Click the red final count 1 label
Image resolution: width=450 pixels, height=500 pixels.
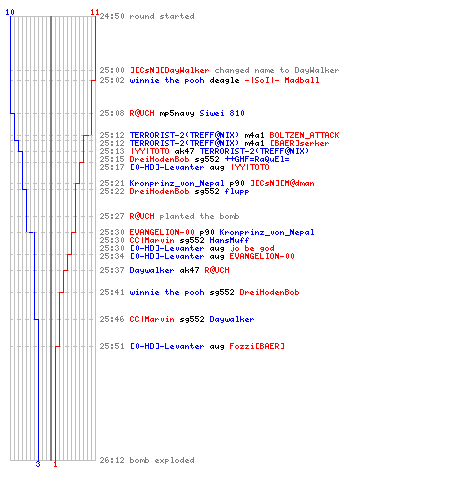point(55,464)
